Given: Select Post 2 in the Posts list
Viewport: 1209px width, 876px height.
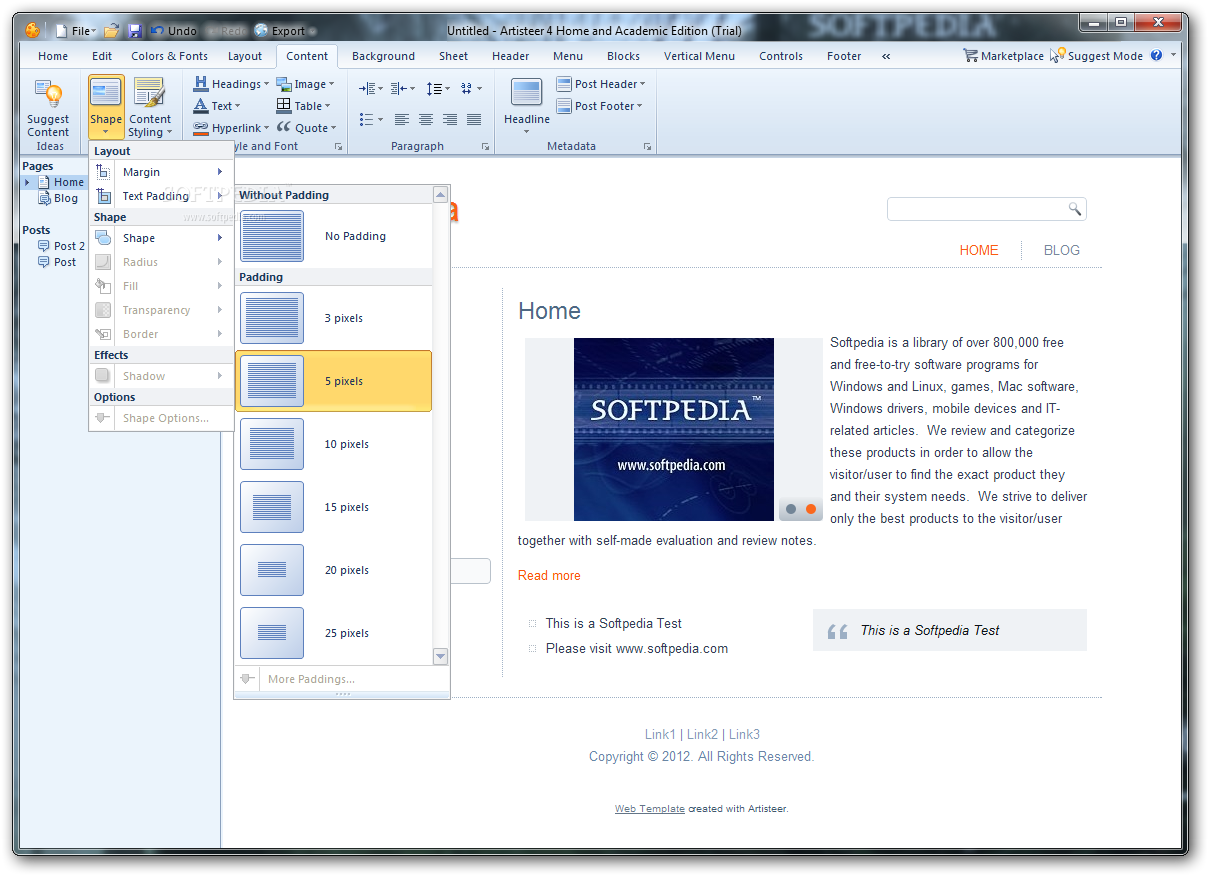Looking at the screenshot, I should tap(61, 246).
